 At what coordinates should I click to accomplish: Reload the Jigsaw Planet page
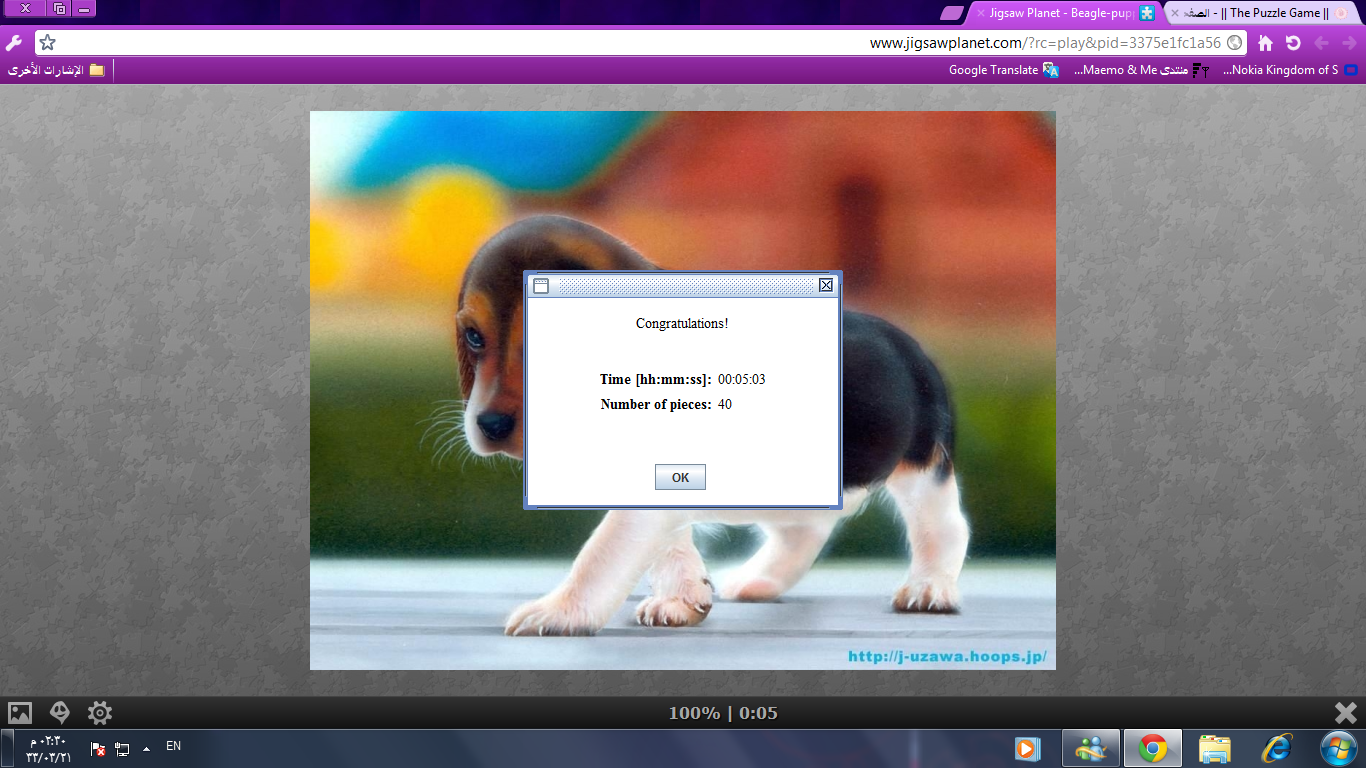[1293, 43]
